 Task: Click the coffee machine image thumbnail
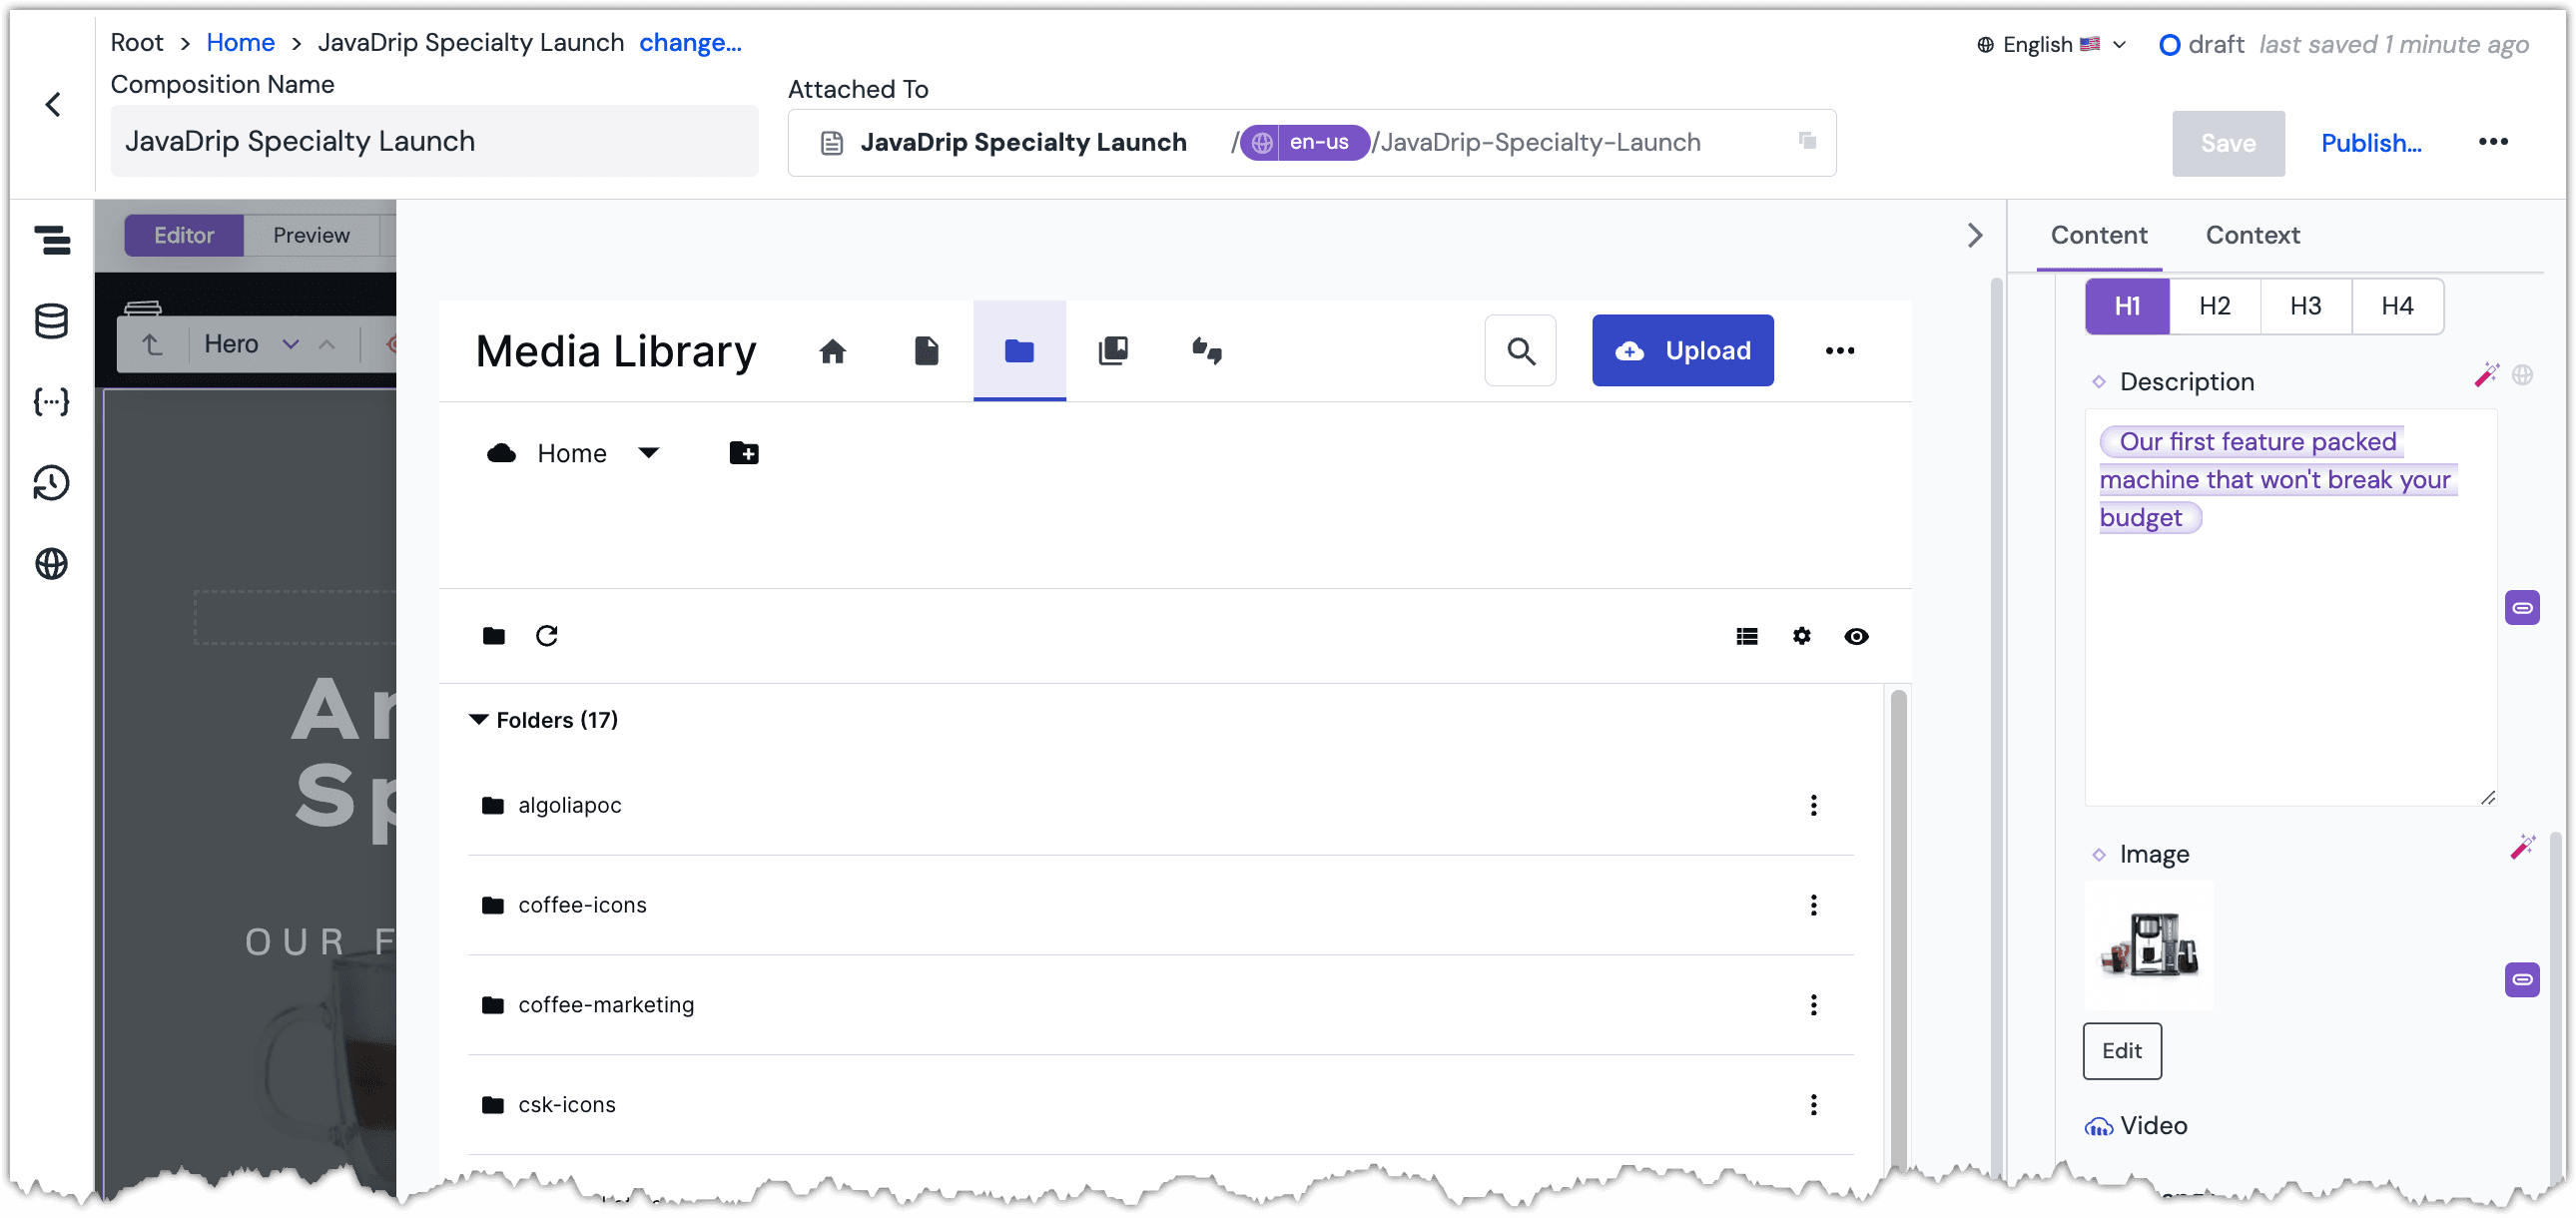point(2148,946)
